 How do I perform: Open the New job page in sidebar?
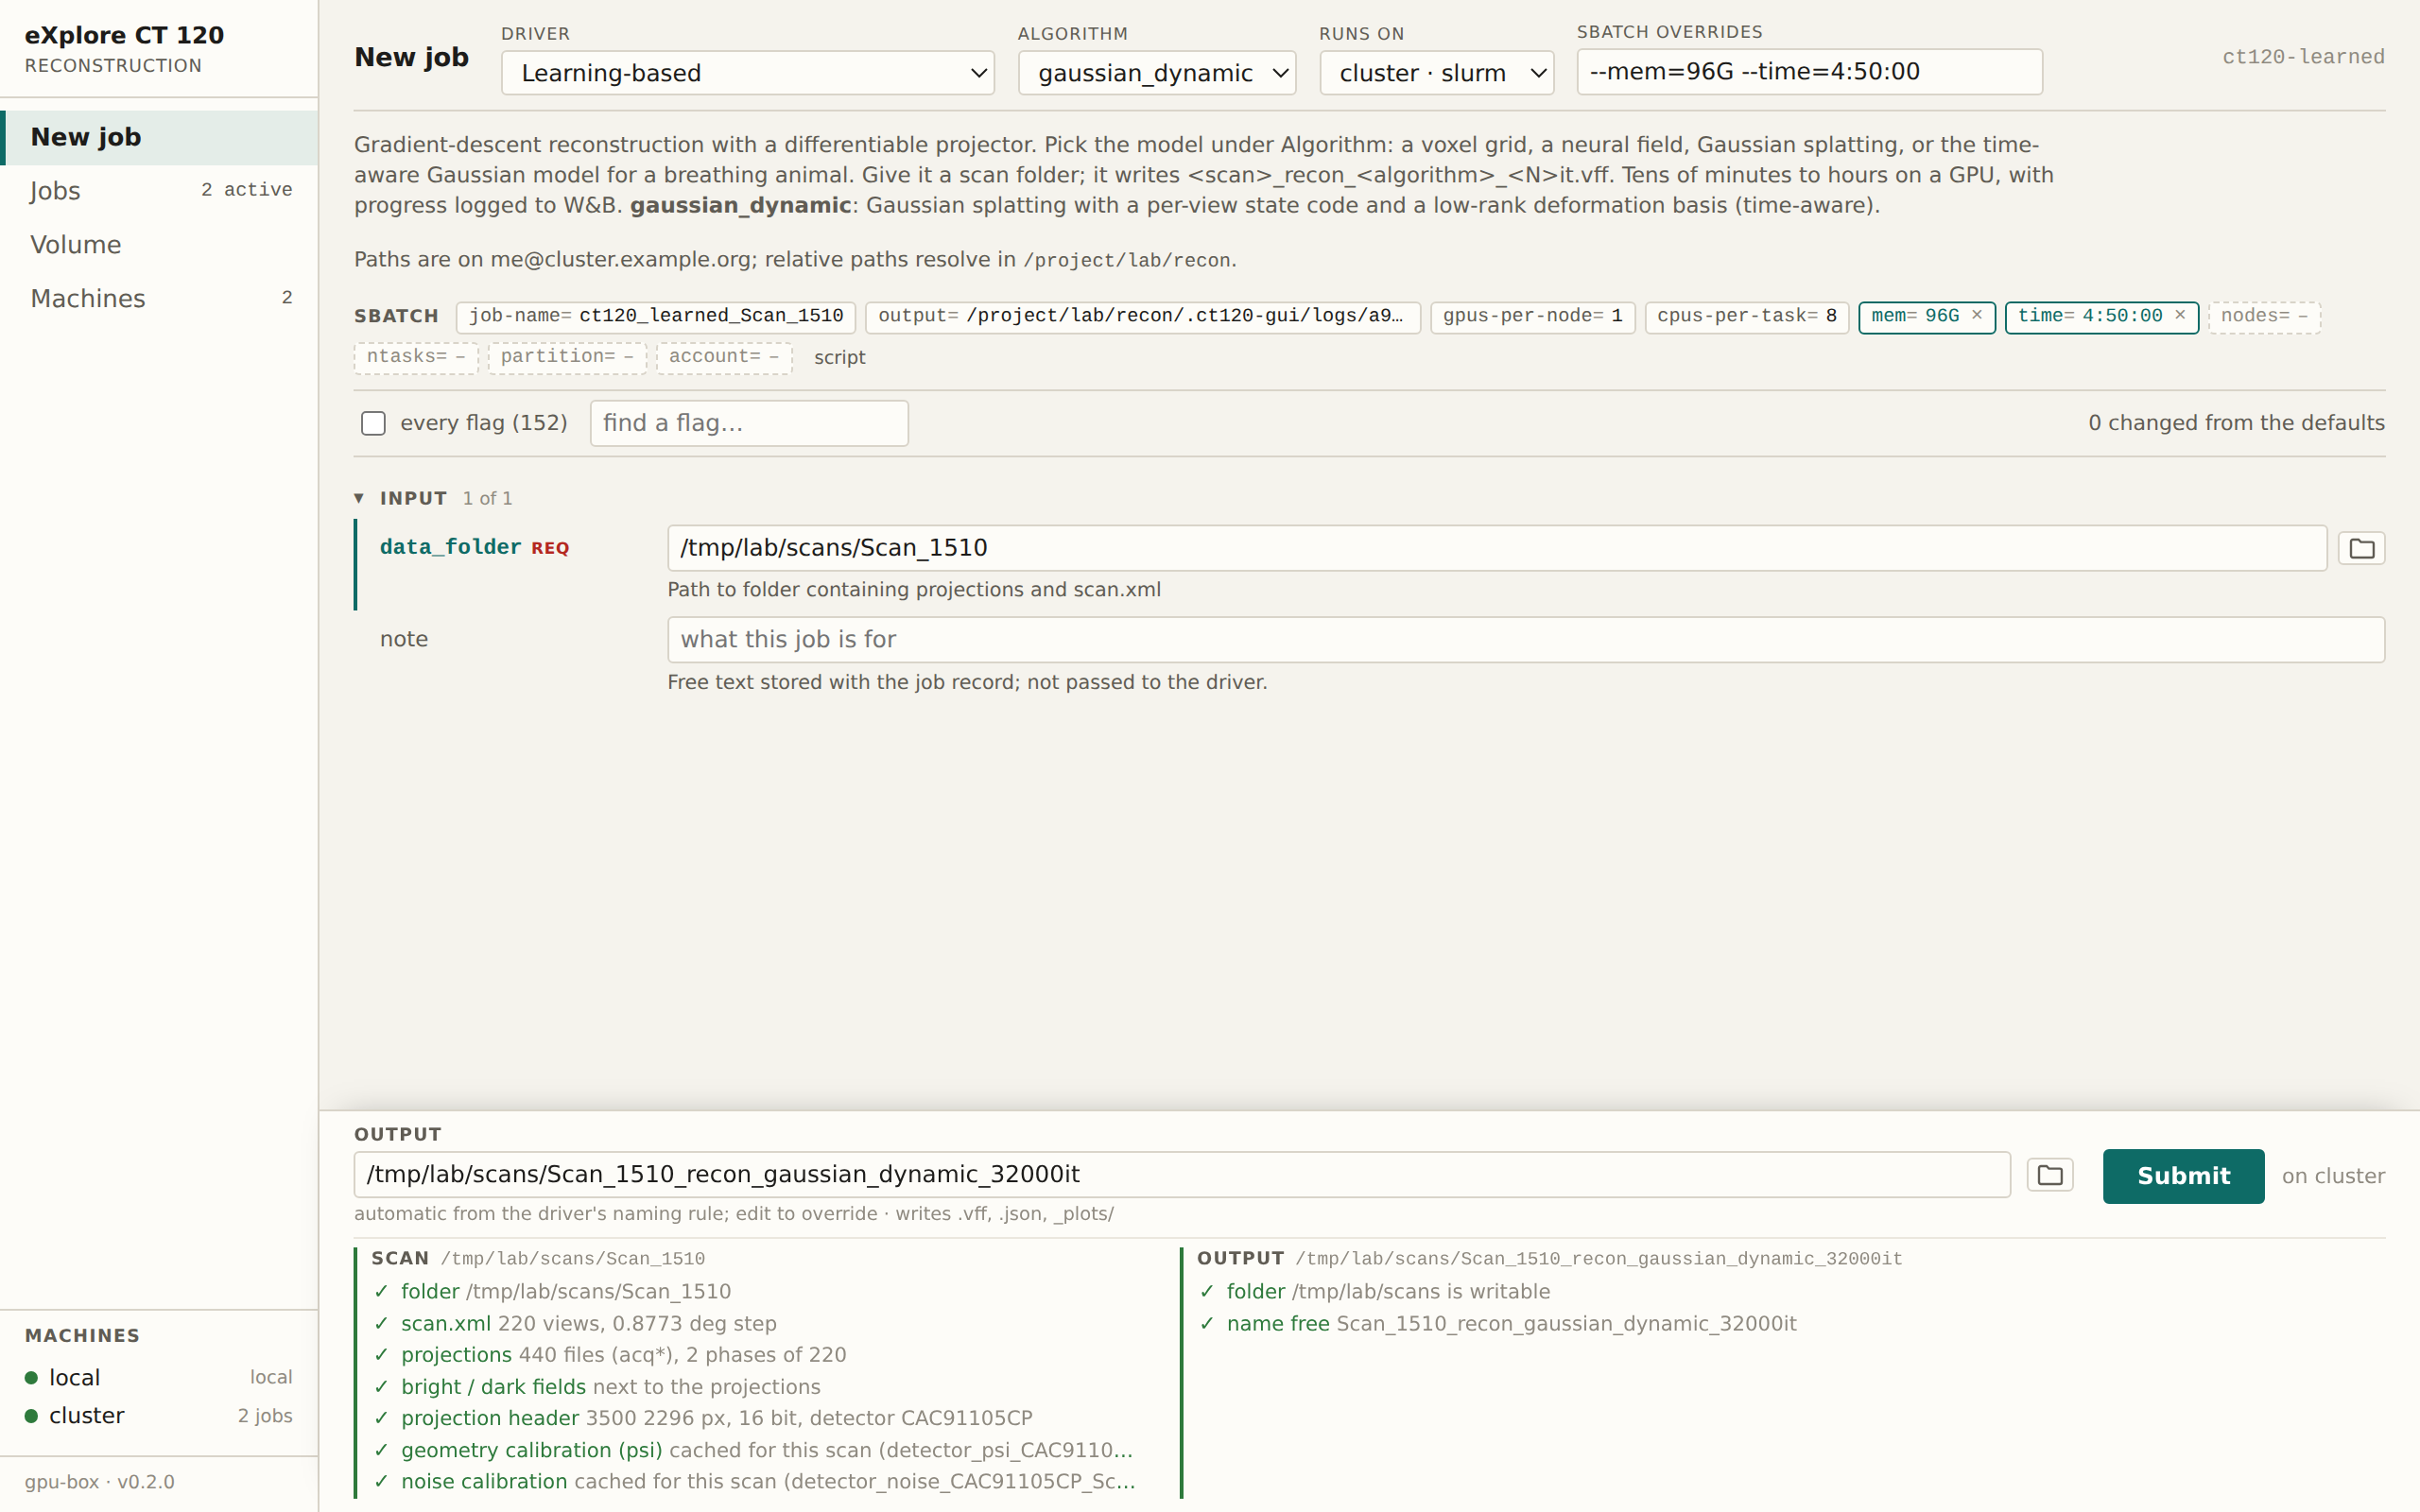tap(159, 137)
